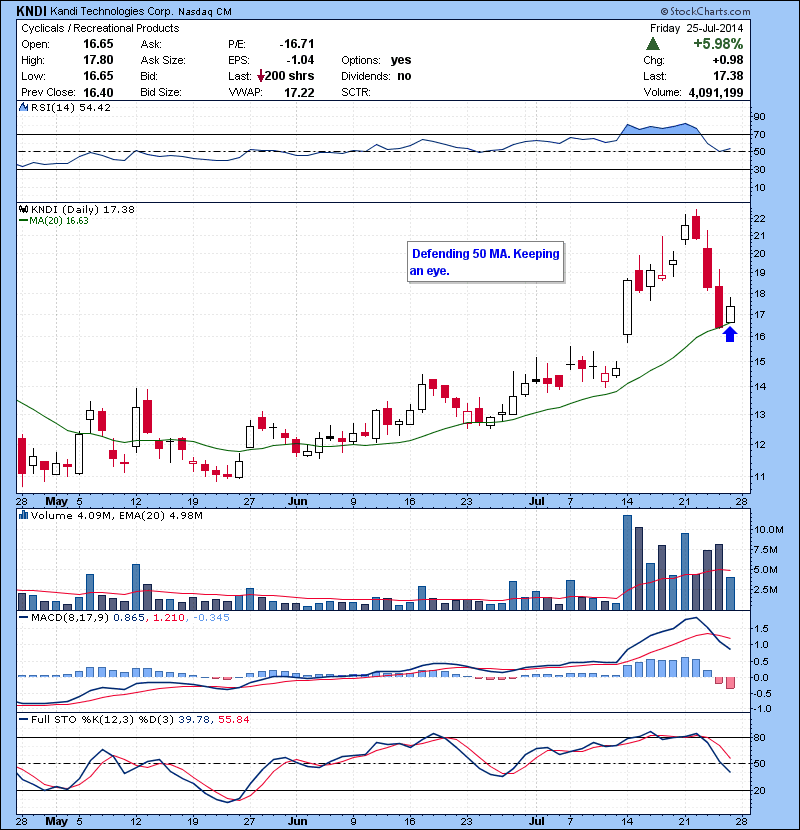800x830 pixels.
Task: Click the Defending 50 MA annotation text box
Action: tap(485, 262)
